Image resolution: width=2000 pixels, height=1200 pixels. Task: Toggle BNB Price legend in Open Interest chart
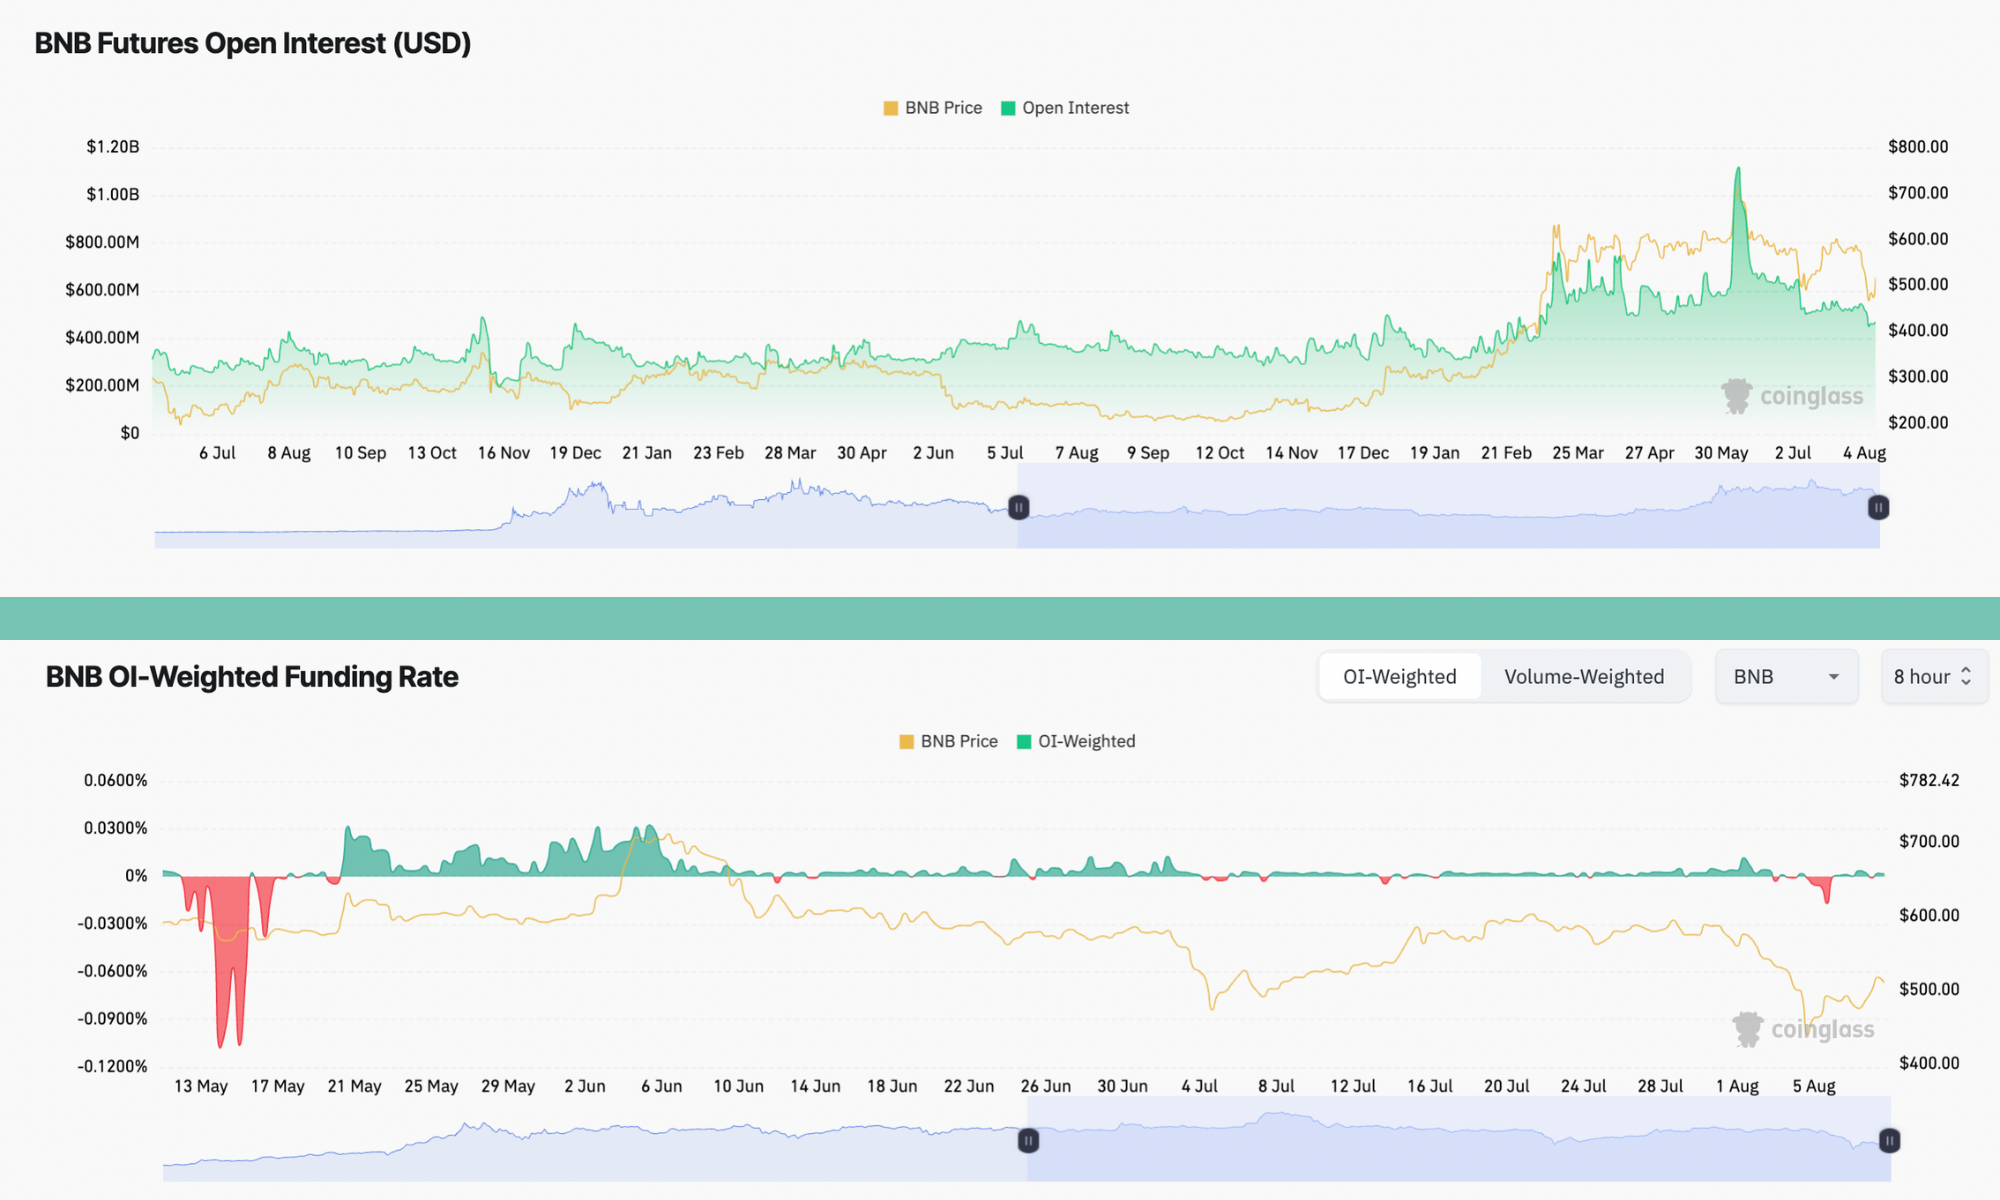[x=933, y=108]
